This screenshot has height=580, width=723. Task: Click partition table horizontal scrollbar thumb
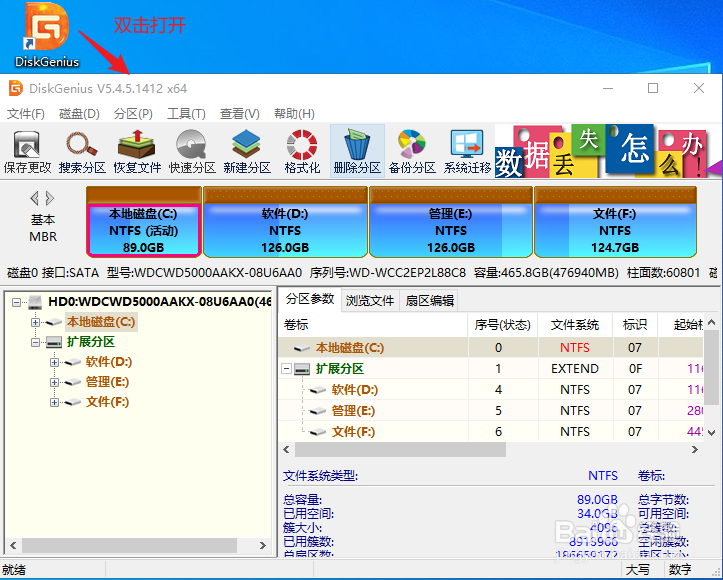(400, 450)
